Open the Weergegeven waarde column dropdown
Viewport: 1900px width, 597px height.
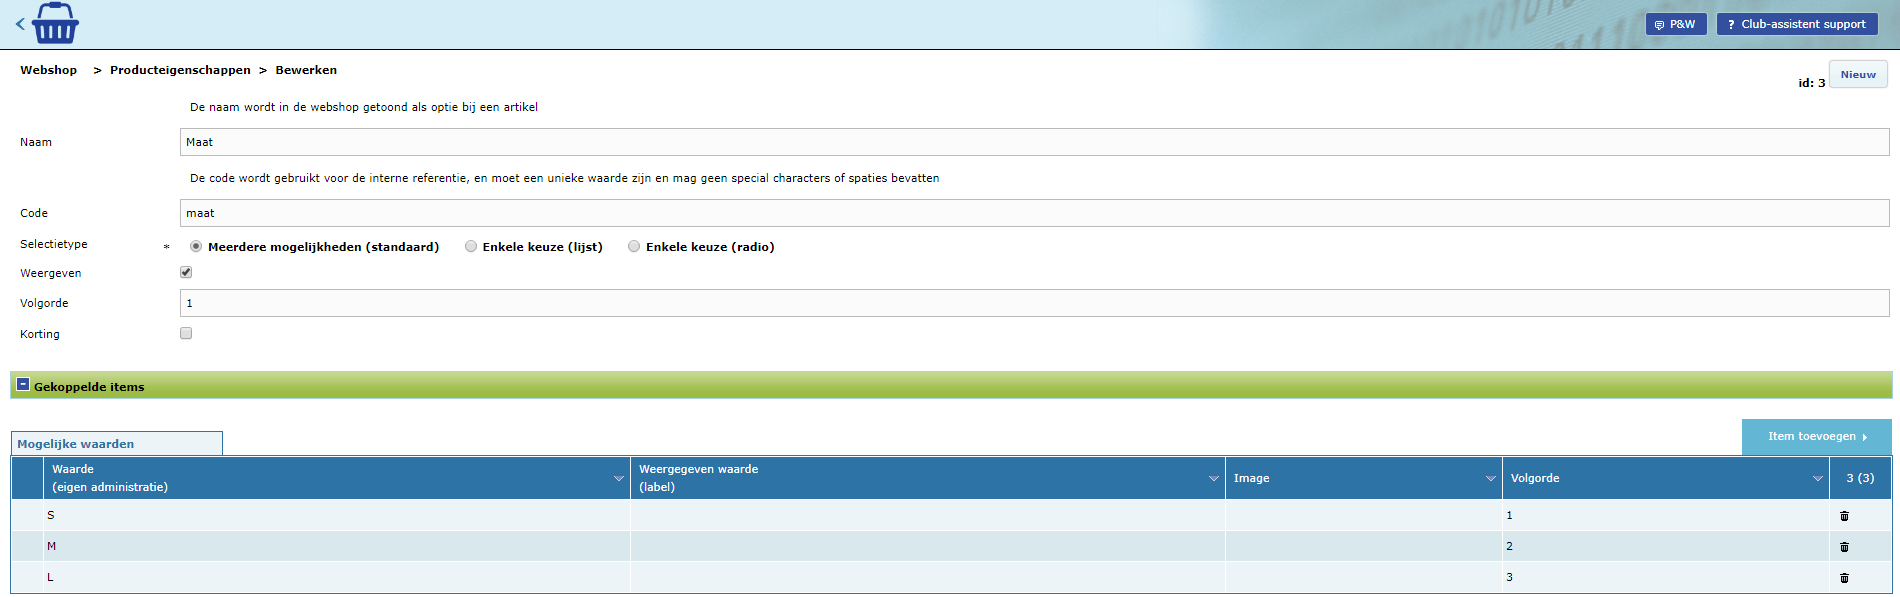coord(1213,479)
